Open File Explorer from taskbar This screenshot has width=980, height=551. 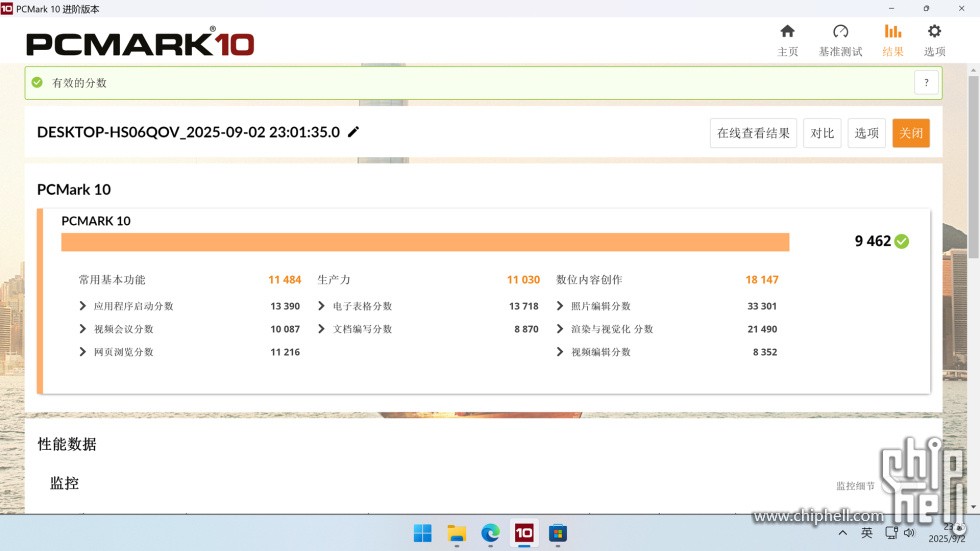point(457,533)
